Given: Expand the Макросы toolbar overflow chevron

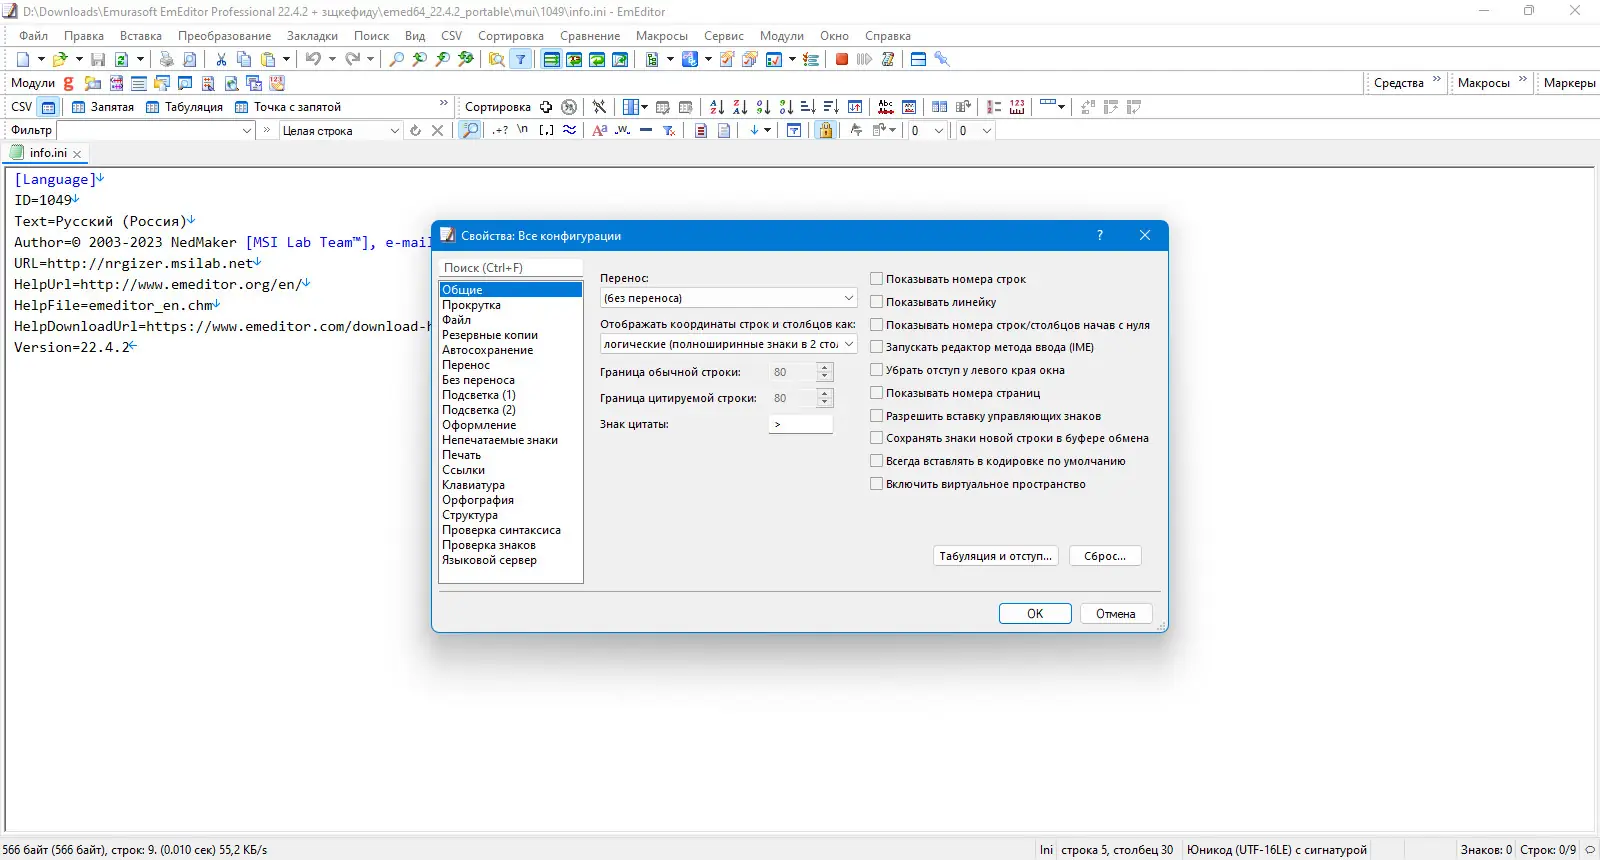Looking at the screenshot, I should [1523, 80].
